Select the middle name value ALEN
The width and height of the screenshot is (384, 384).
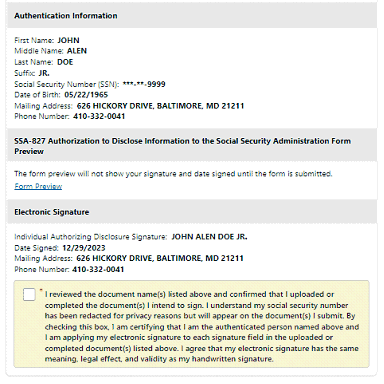(x=77, y=51)
